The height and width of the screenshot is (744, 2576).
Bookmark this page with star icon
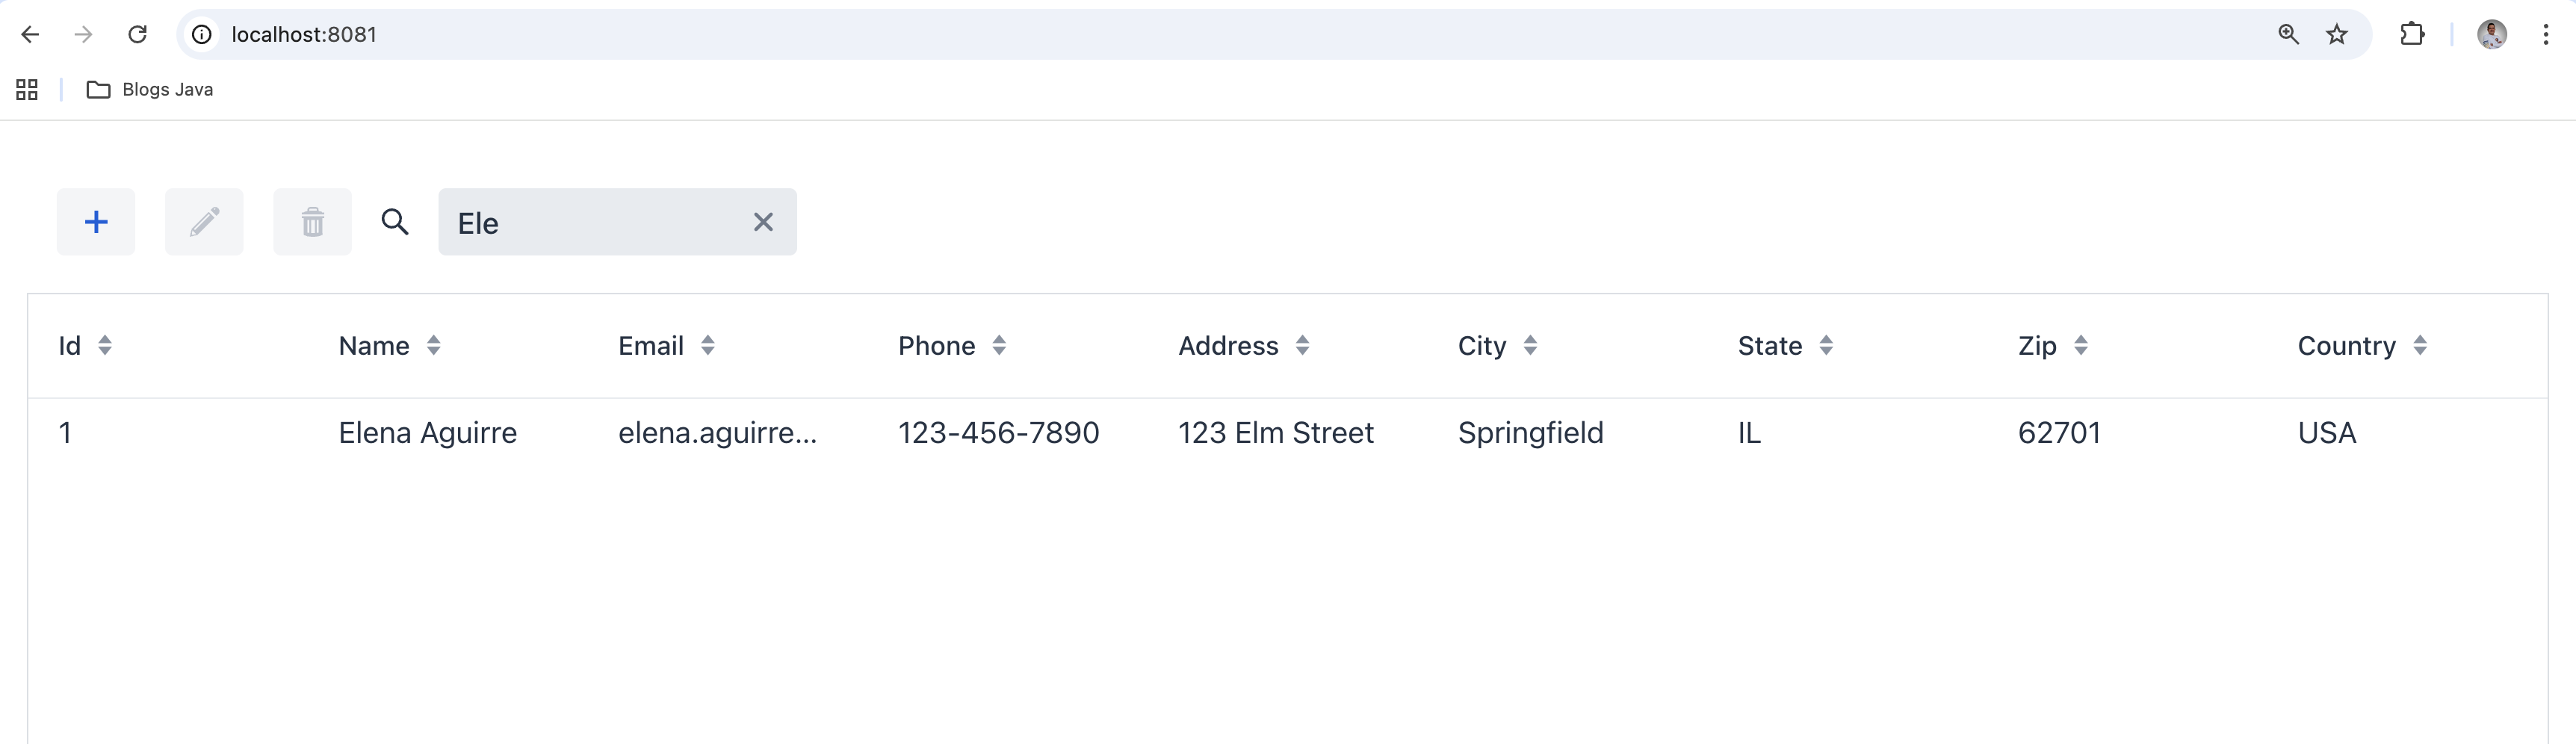tap(2337, 34)
